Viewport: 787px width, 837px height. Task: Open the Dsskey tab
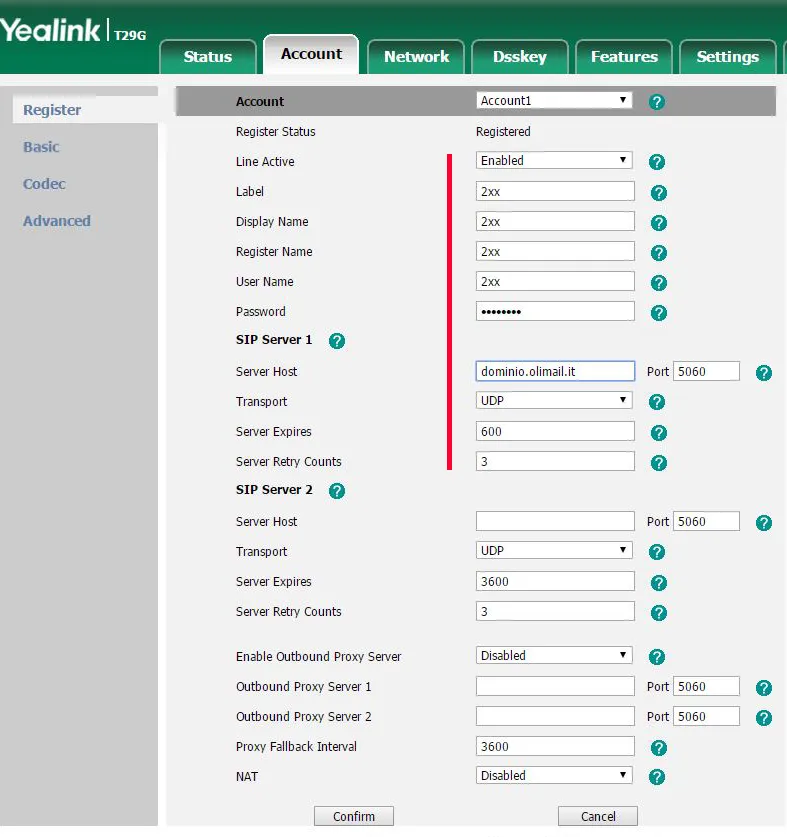click(519, 57)
